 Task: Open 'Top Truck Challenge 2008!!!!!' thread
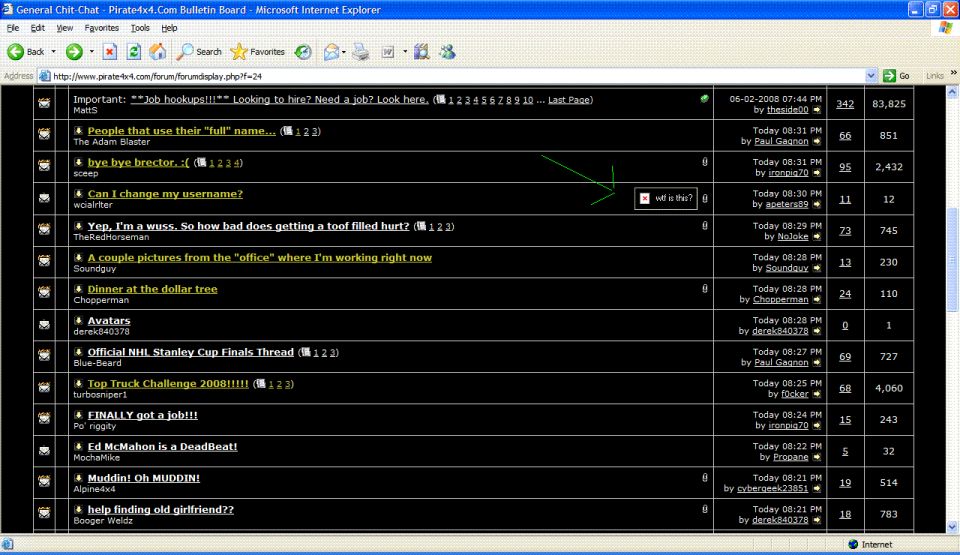tap(168, 383)
